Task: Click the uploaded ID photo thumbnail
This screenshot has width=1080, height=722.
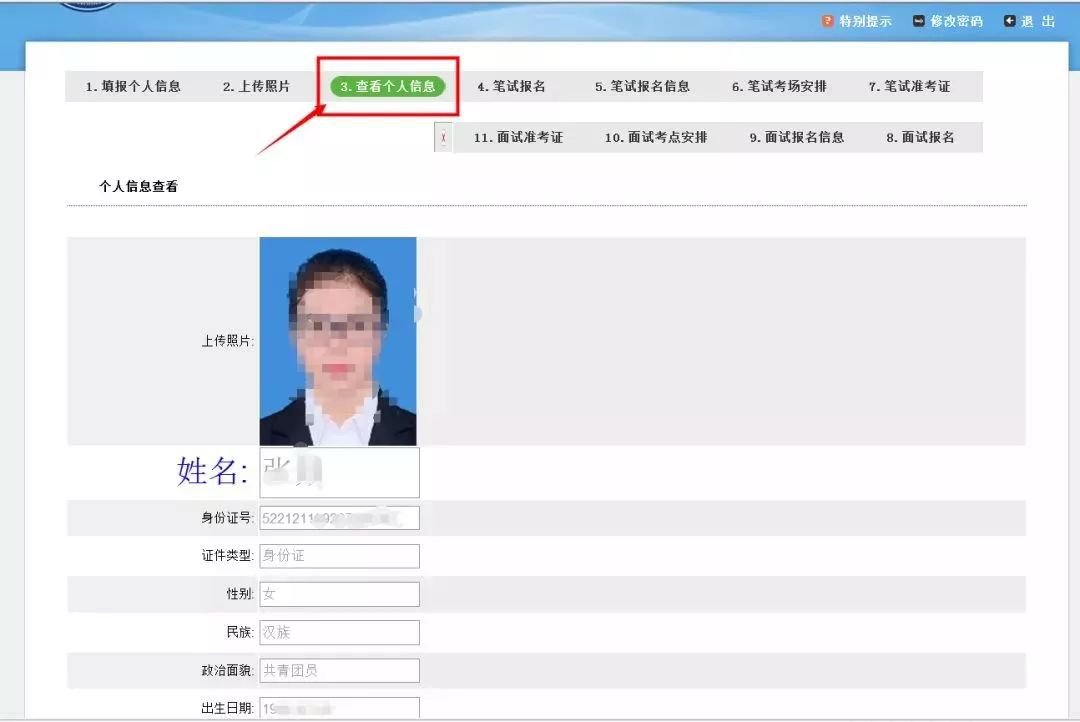Action: click(338, 341)
